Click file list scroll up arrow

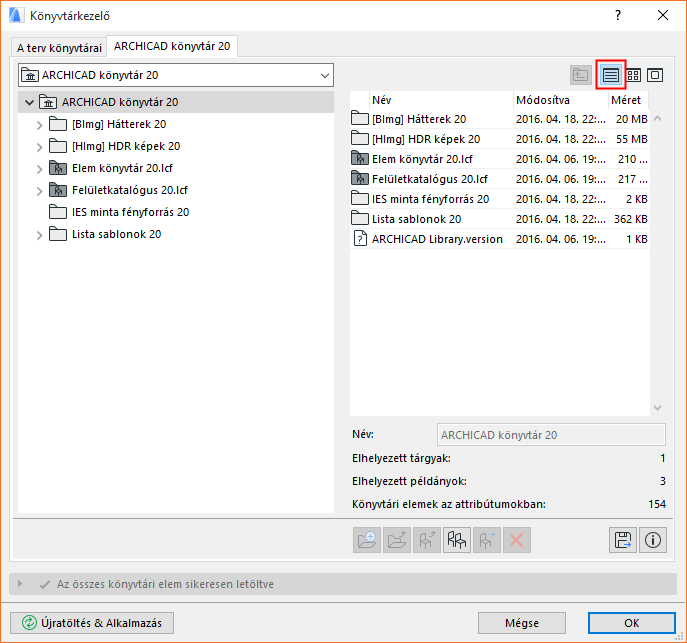point(657,118)
